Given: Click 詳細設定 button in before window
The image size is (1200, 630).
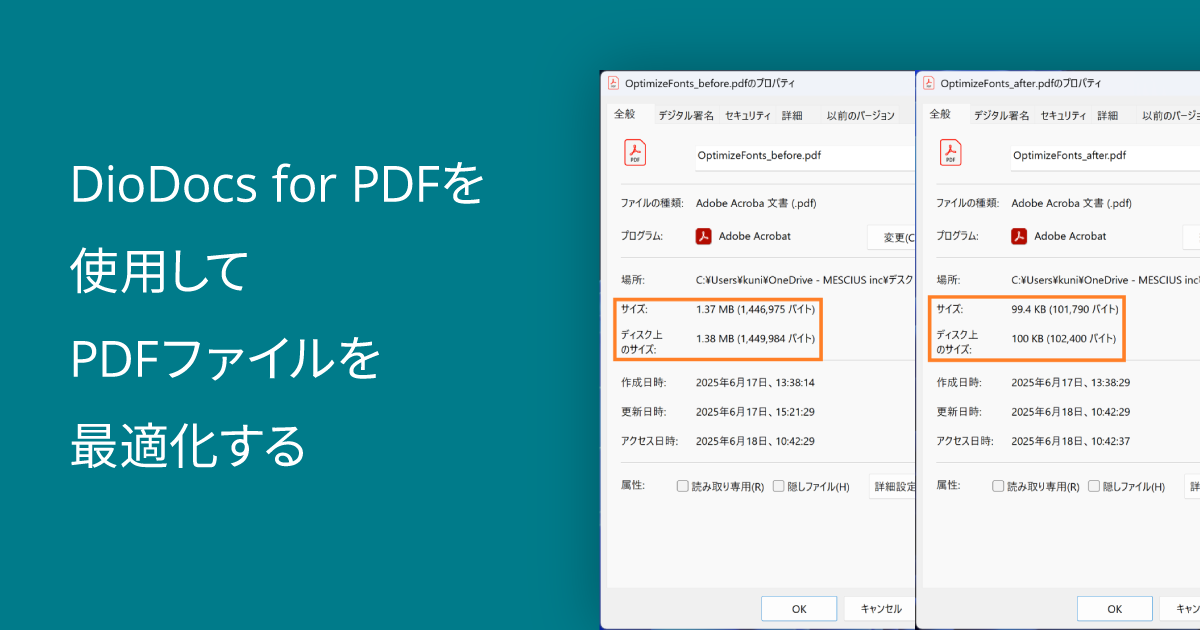Looking at the screenshot, I should pos(892,487).
